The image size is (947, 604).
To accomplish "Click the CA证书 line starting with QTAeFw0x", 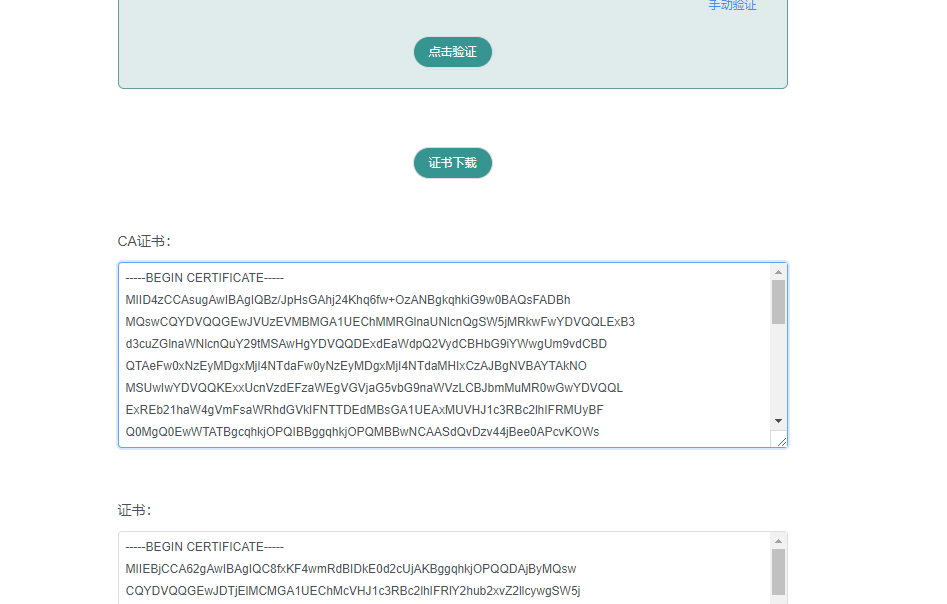I will [x=356, y=366].
